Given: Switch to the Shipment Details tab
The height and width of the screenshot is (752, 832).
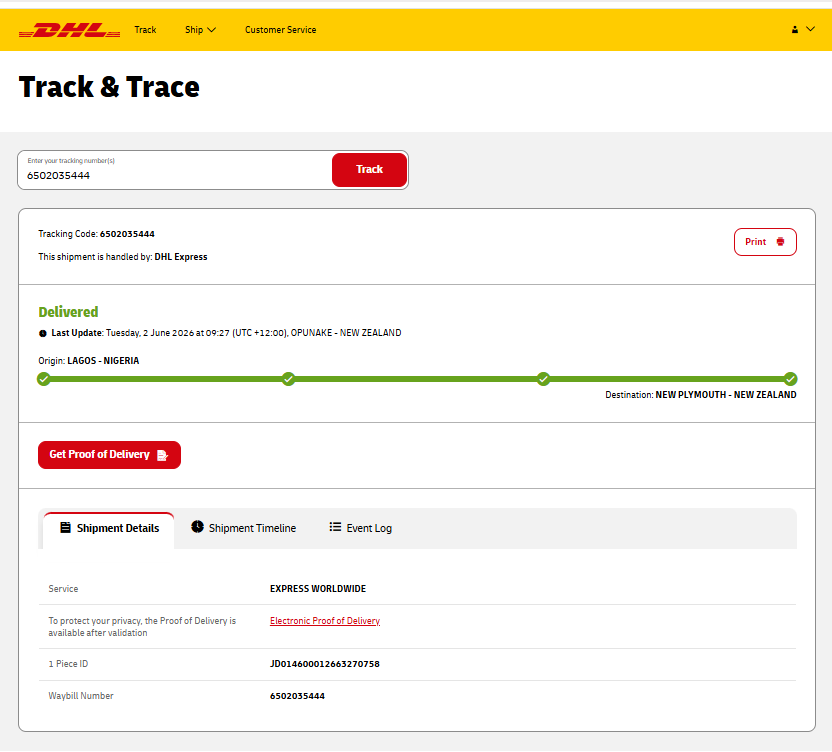Looking at the screenshot, I should [109, 529].
